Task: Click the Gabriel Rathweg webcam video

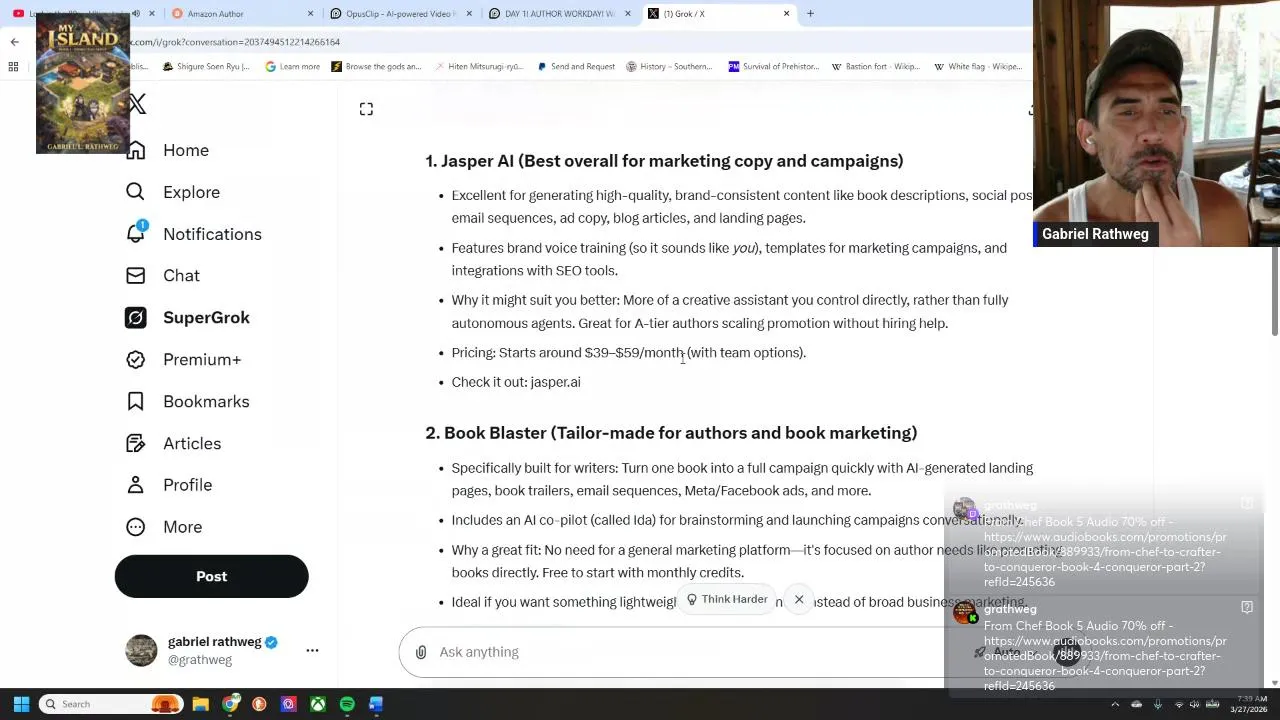Action: tap(1156, 123)
